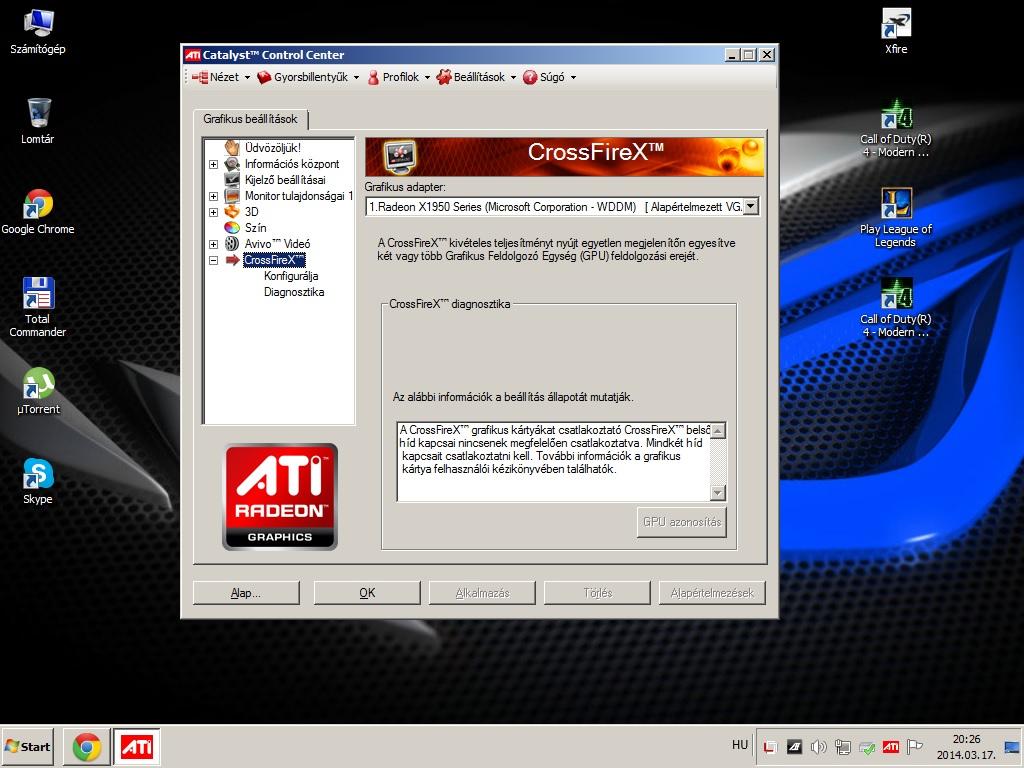Viewport: 1024px width, 768px height.
Task: Select Konfigurálja in the tree
Action: pos(291,276)
